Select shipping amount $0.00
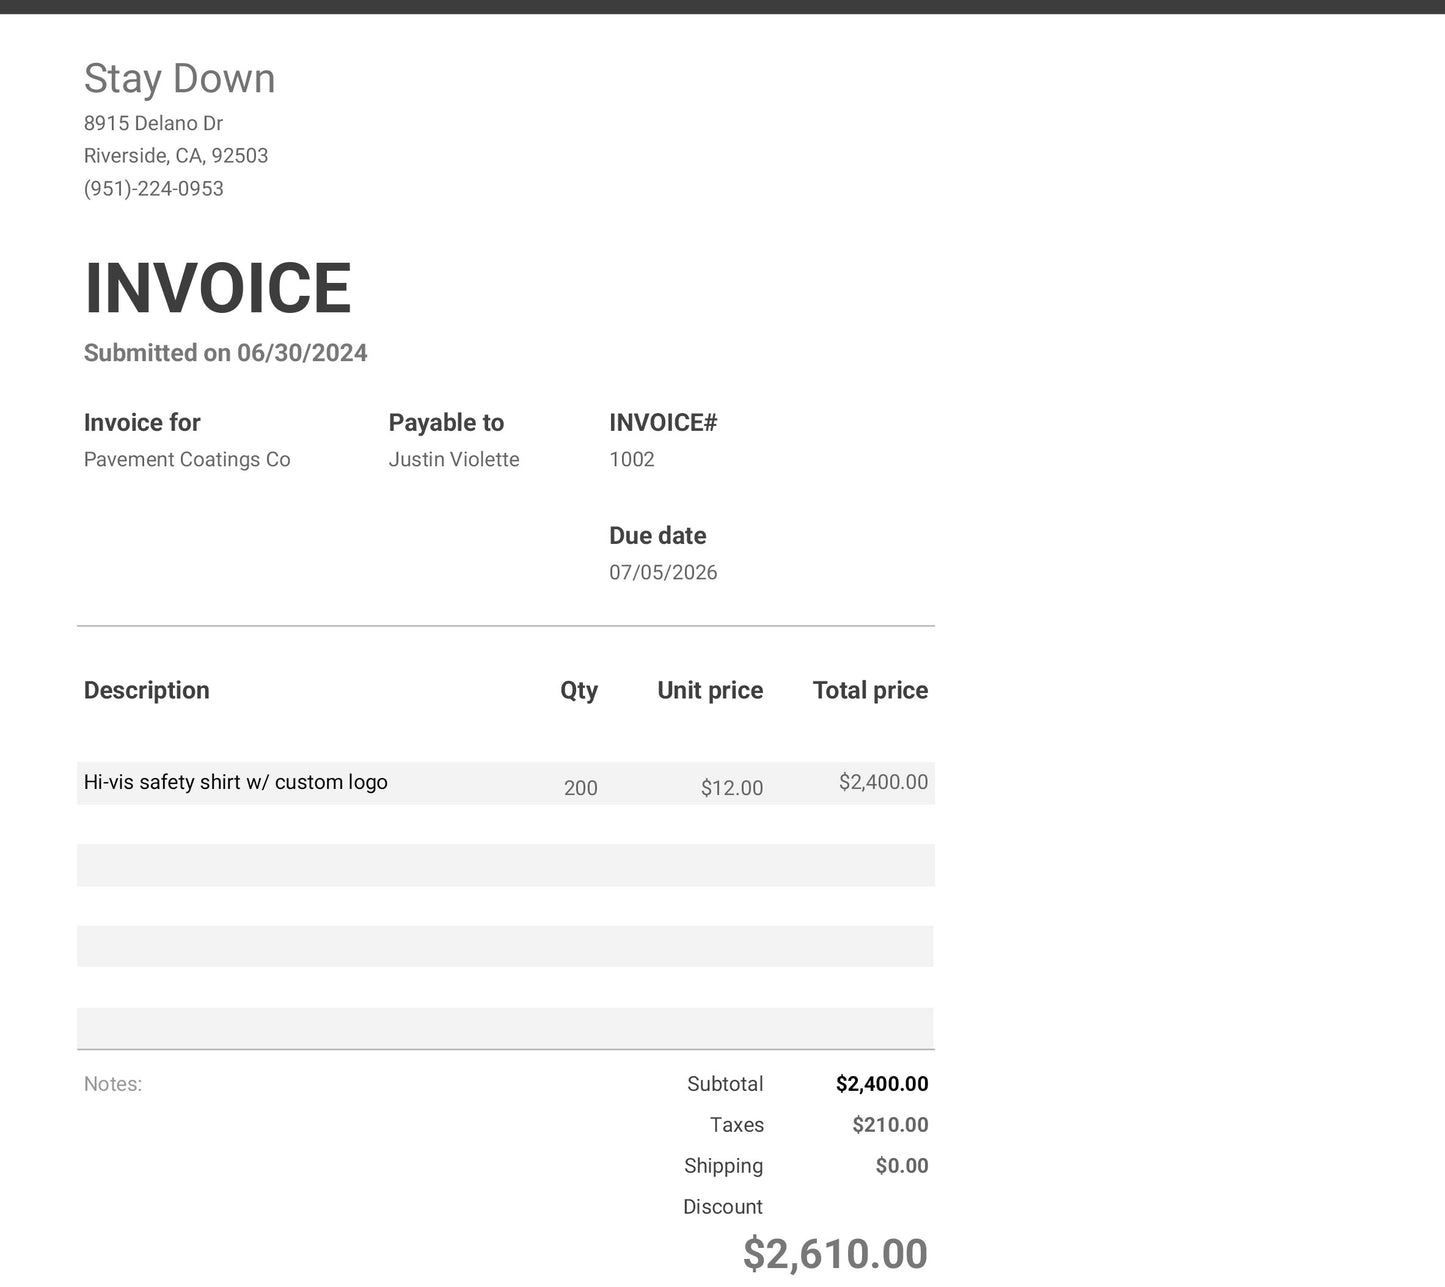1445x1287 pixels. (902, 1167)
